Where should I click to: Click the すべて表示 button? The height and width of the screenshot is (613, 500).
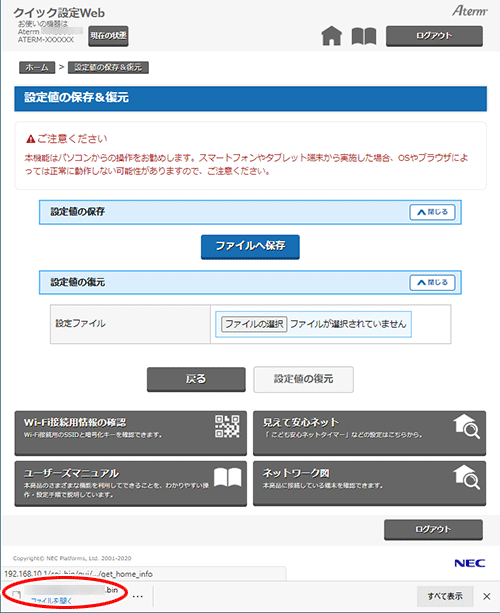445,596
